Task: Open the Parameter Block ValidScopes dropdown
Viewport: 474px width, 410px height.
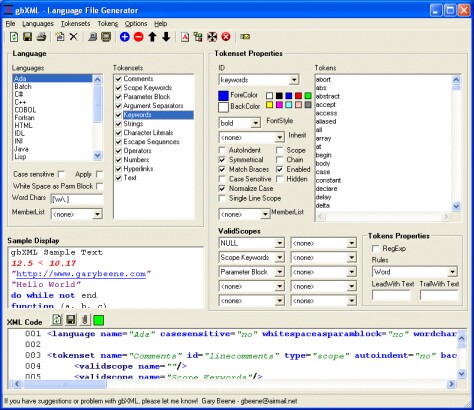Action: [x=280, y=272]
